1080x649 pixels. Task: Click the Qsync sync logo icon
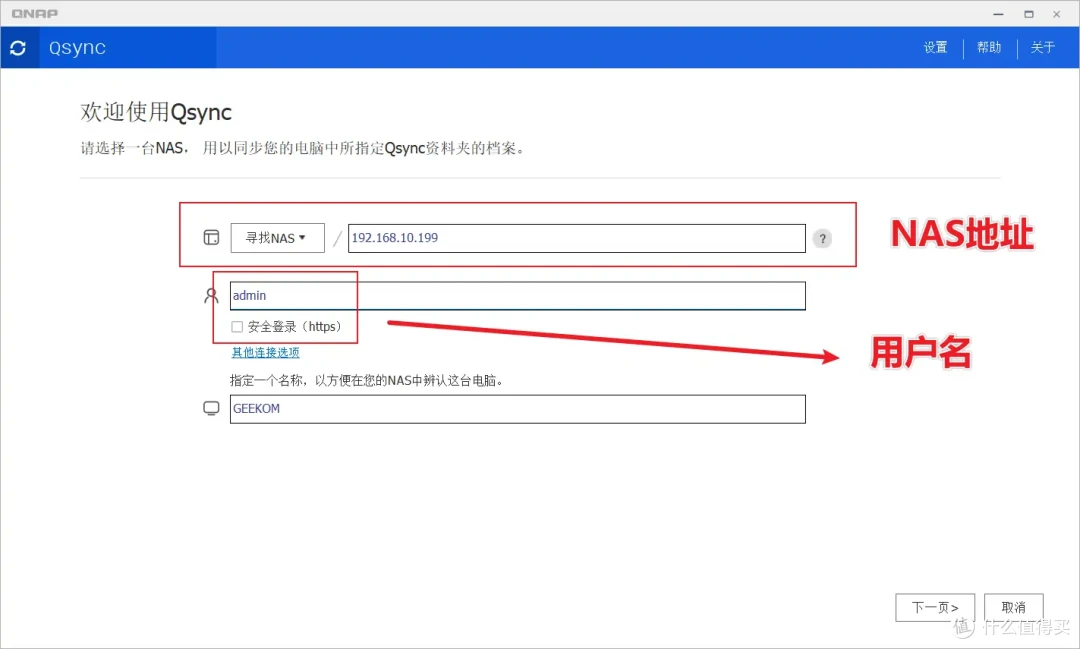pyautogui.click(x=19, y=48)
